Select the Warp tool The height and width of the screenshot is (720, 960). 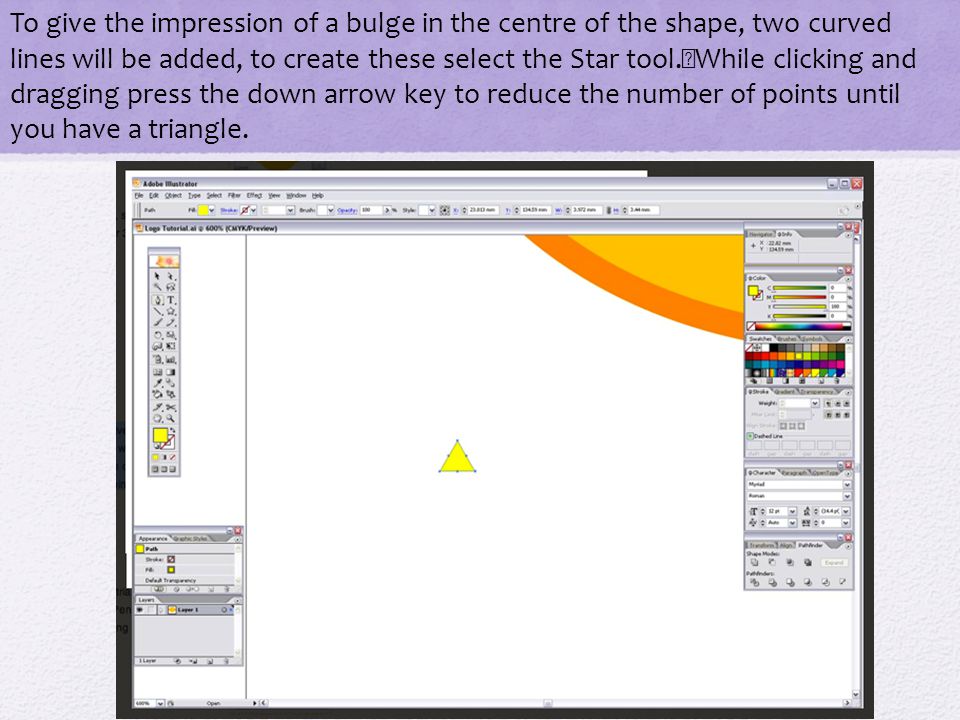(x=157, y=347)
